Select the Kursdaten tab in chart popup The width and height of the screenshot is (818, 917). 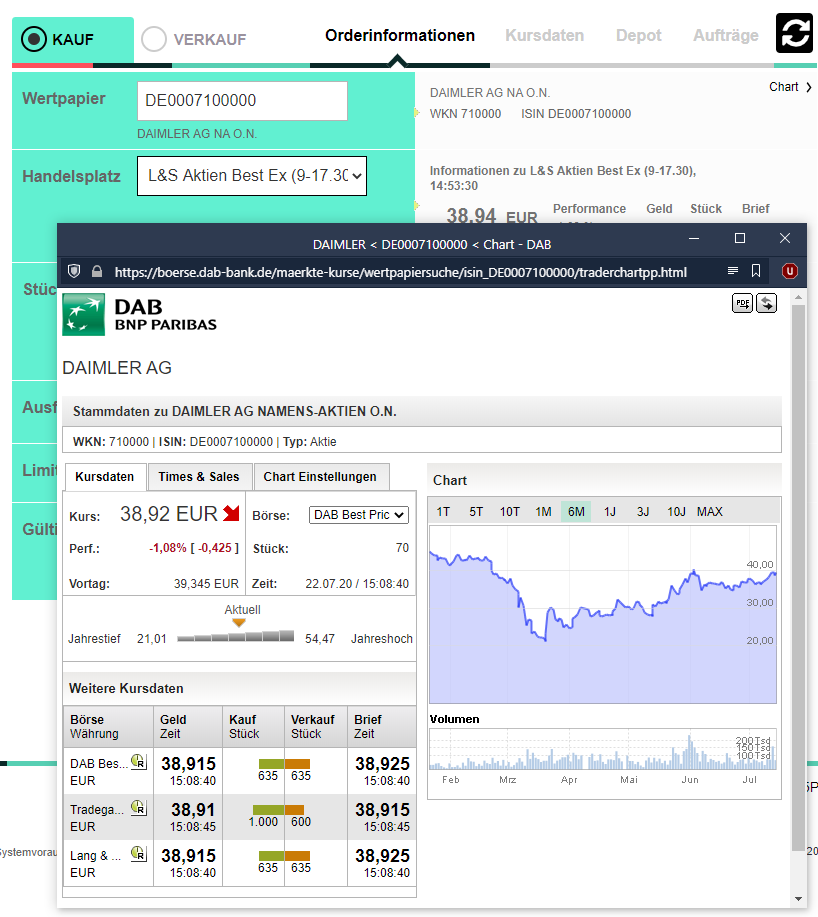pyautogui.click(x=105, y=477)
